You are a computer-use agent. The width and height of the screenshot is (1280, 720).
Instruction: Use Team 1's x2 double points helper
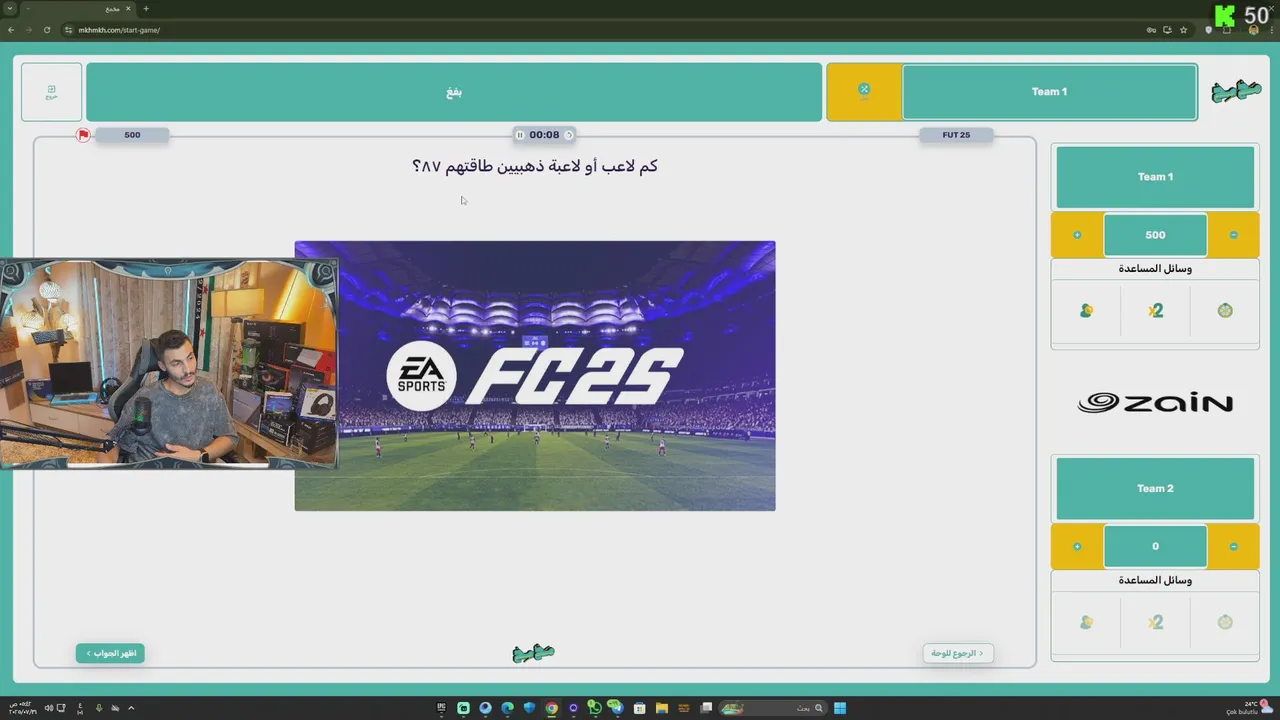tap(1156, 311)
